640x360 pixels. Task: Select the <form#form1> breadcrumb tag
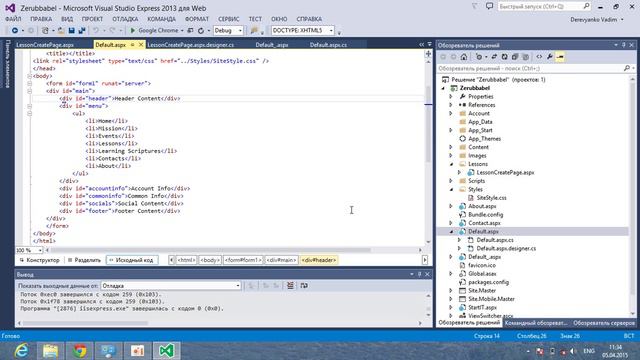point(243,260)
